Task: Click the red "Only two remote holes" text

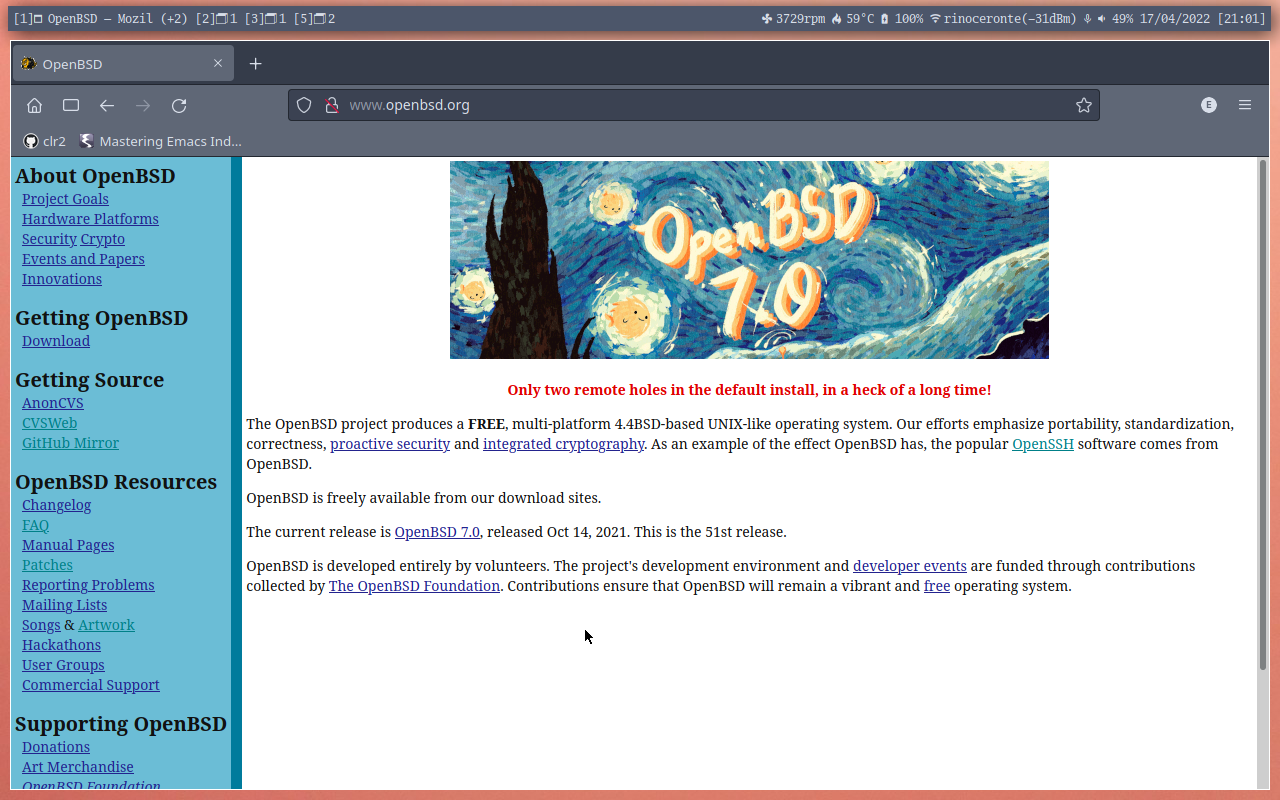Action: 749,390
